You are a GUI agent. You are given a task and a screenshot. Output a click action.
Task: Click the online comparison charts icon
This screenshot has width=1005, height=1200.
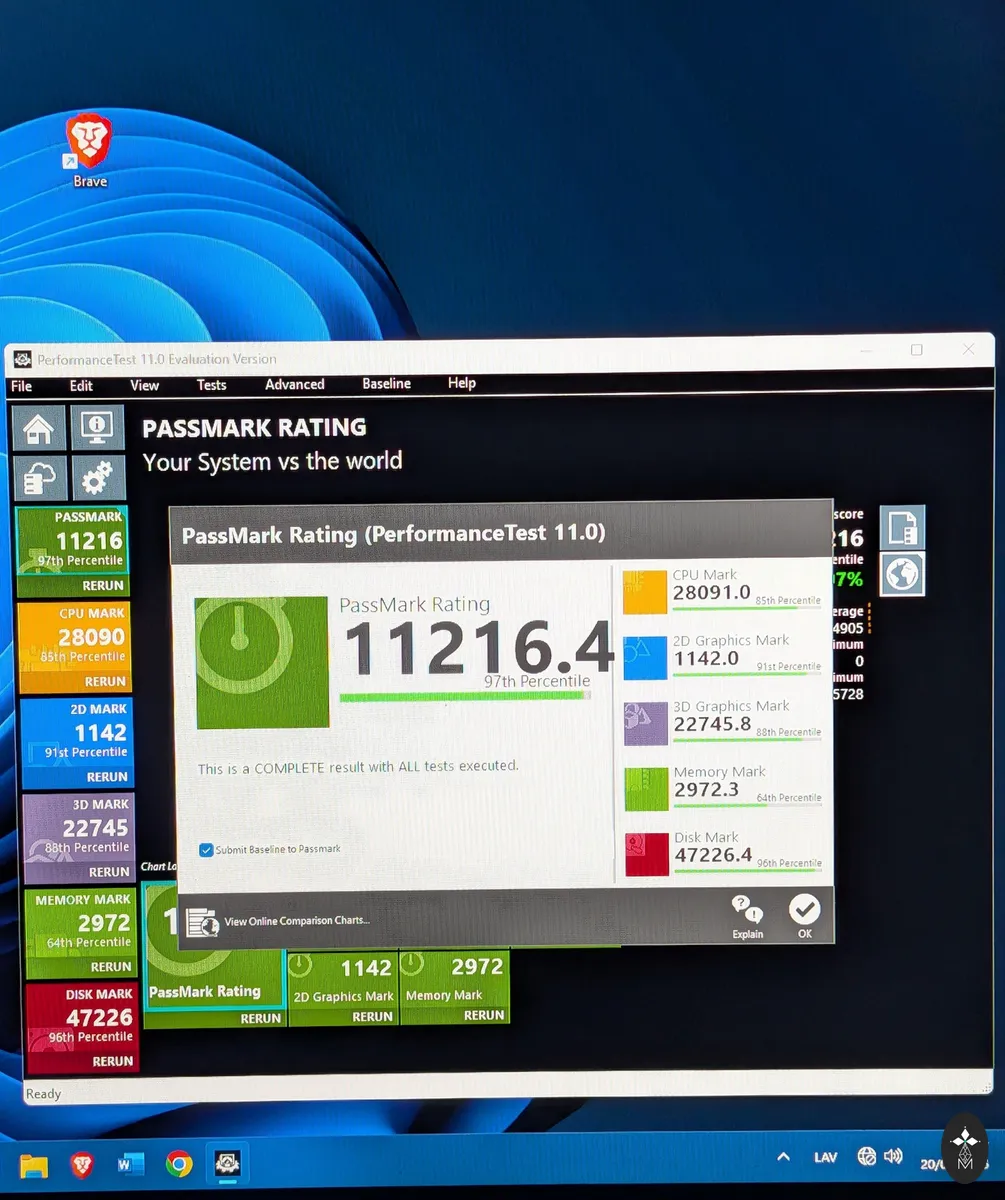(x=203, y=922)
